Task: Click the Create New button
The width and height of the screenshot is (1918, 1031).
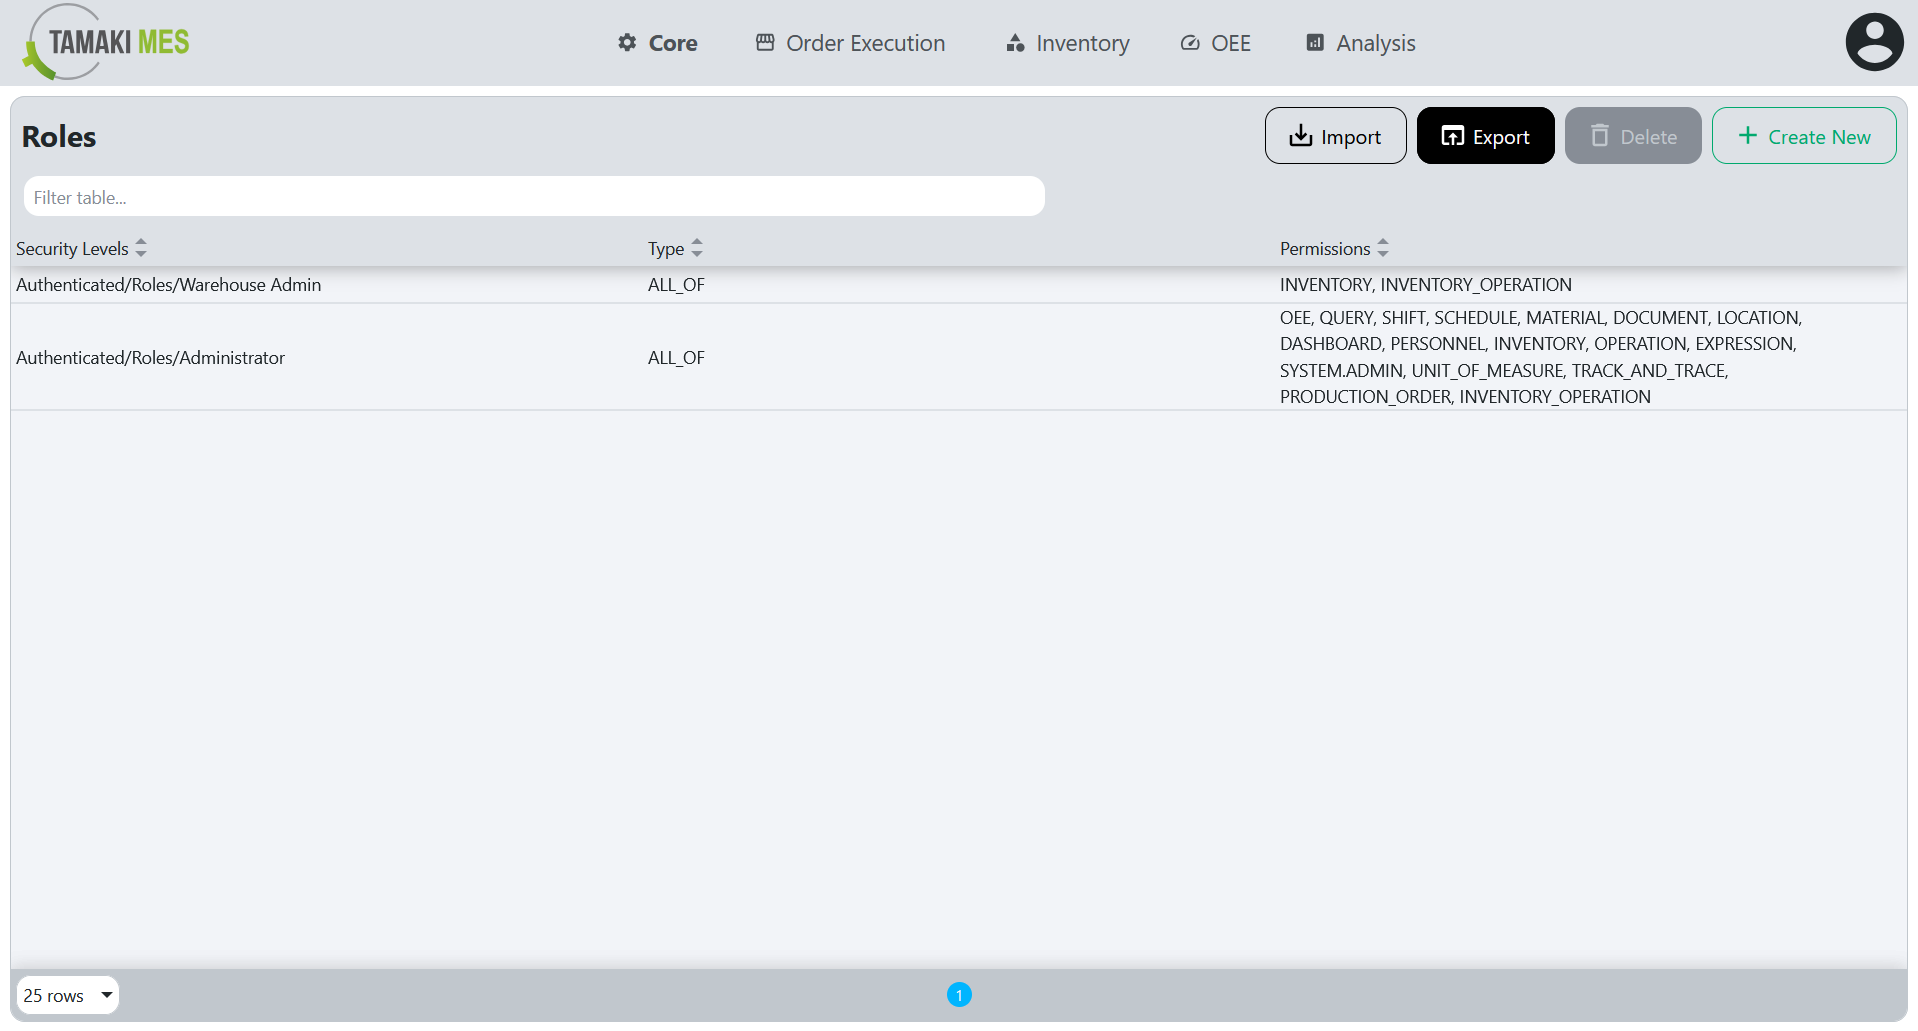Action: [1803, 135]
